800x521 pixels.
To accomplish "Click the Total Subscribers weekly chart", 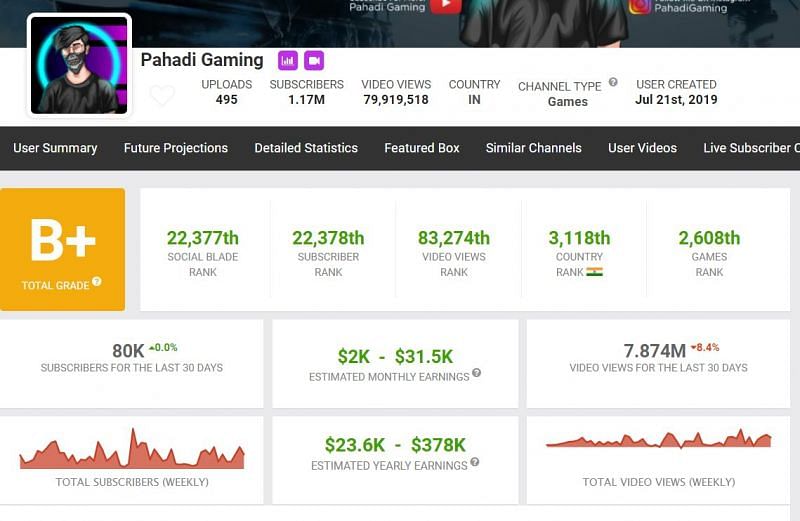I will pos(132,452).
